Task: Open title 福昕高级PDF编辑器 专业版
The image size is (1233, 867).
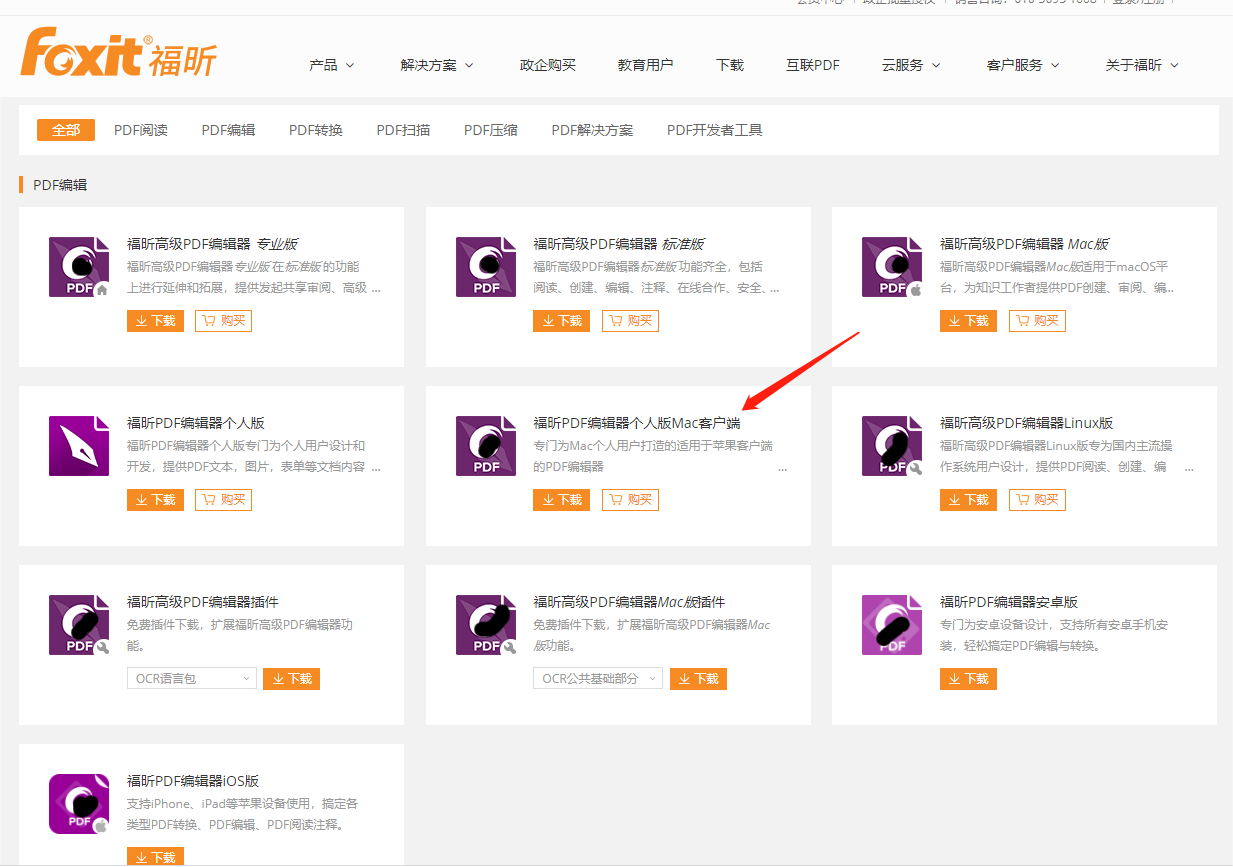Action: click(x=212, y=244)
